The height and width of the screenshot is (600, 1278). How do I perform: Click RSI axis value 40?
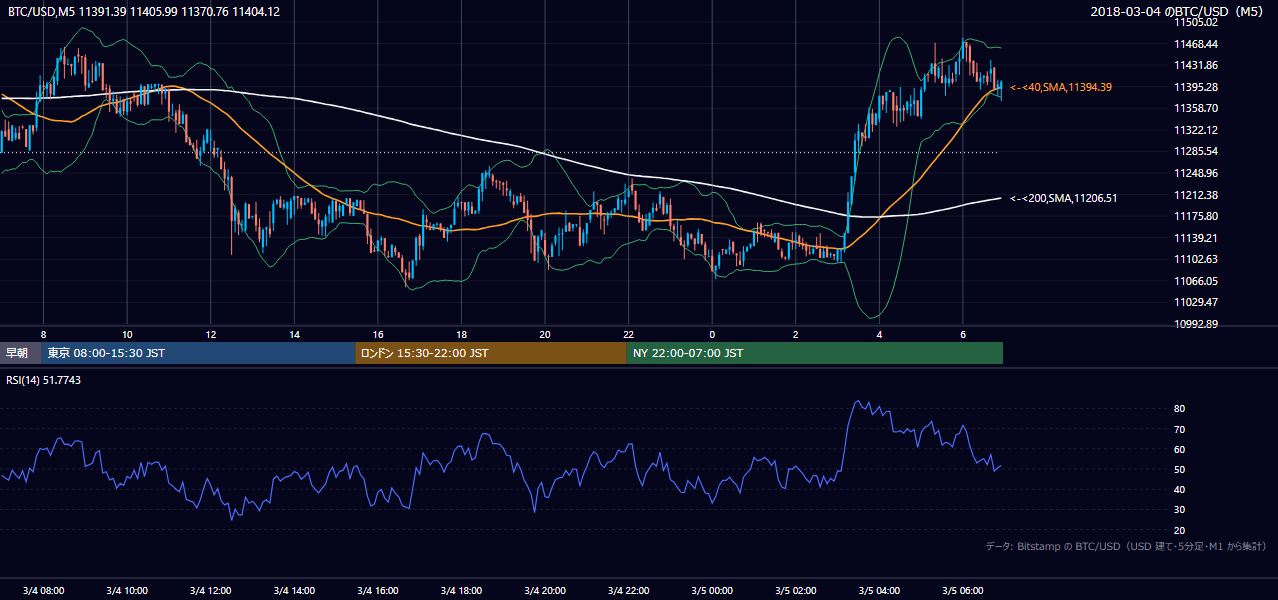click(x=1179, y=489)
